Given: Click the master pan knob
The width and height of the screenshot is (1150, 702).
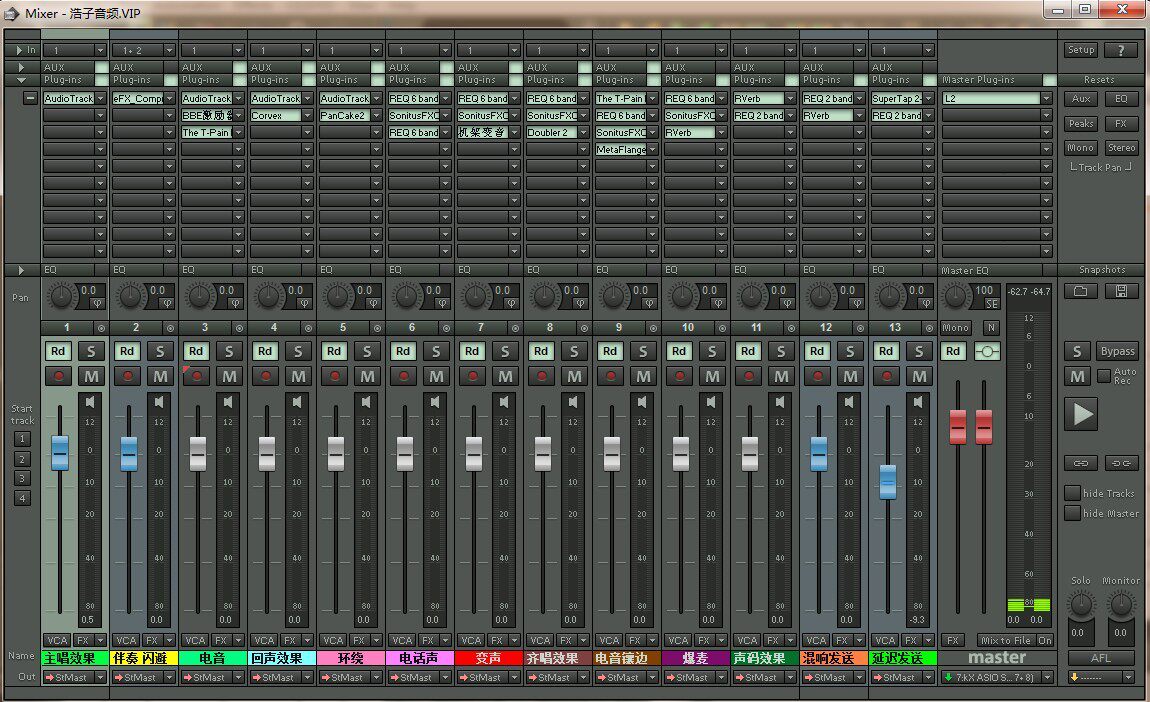Looking at the screenshot, I should click(955, 296).
